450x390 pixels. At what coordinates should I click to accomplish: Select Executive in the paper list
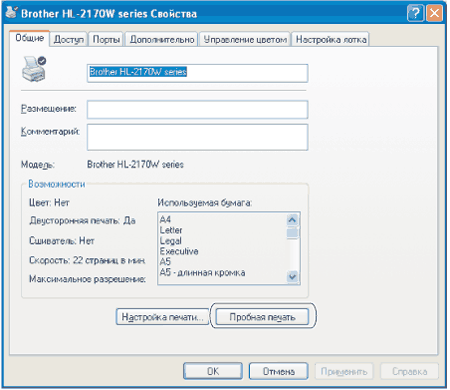pyautogui.click(x=179, y=251)
